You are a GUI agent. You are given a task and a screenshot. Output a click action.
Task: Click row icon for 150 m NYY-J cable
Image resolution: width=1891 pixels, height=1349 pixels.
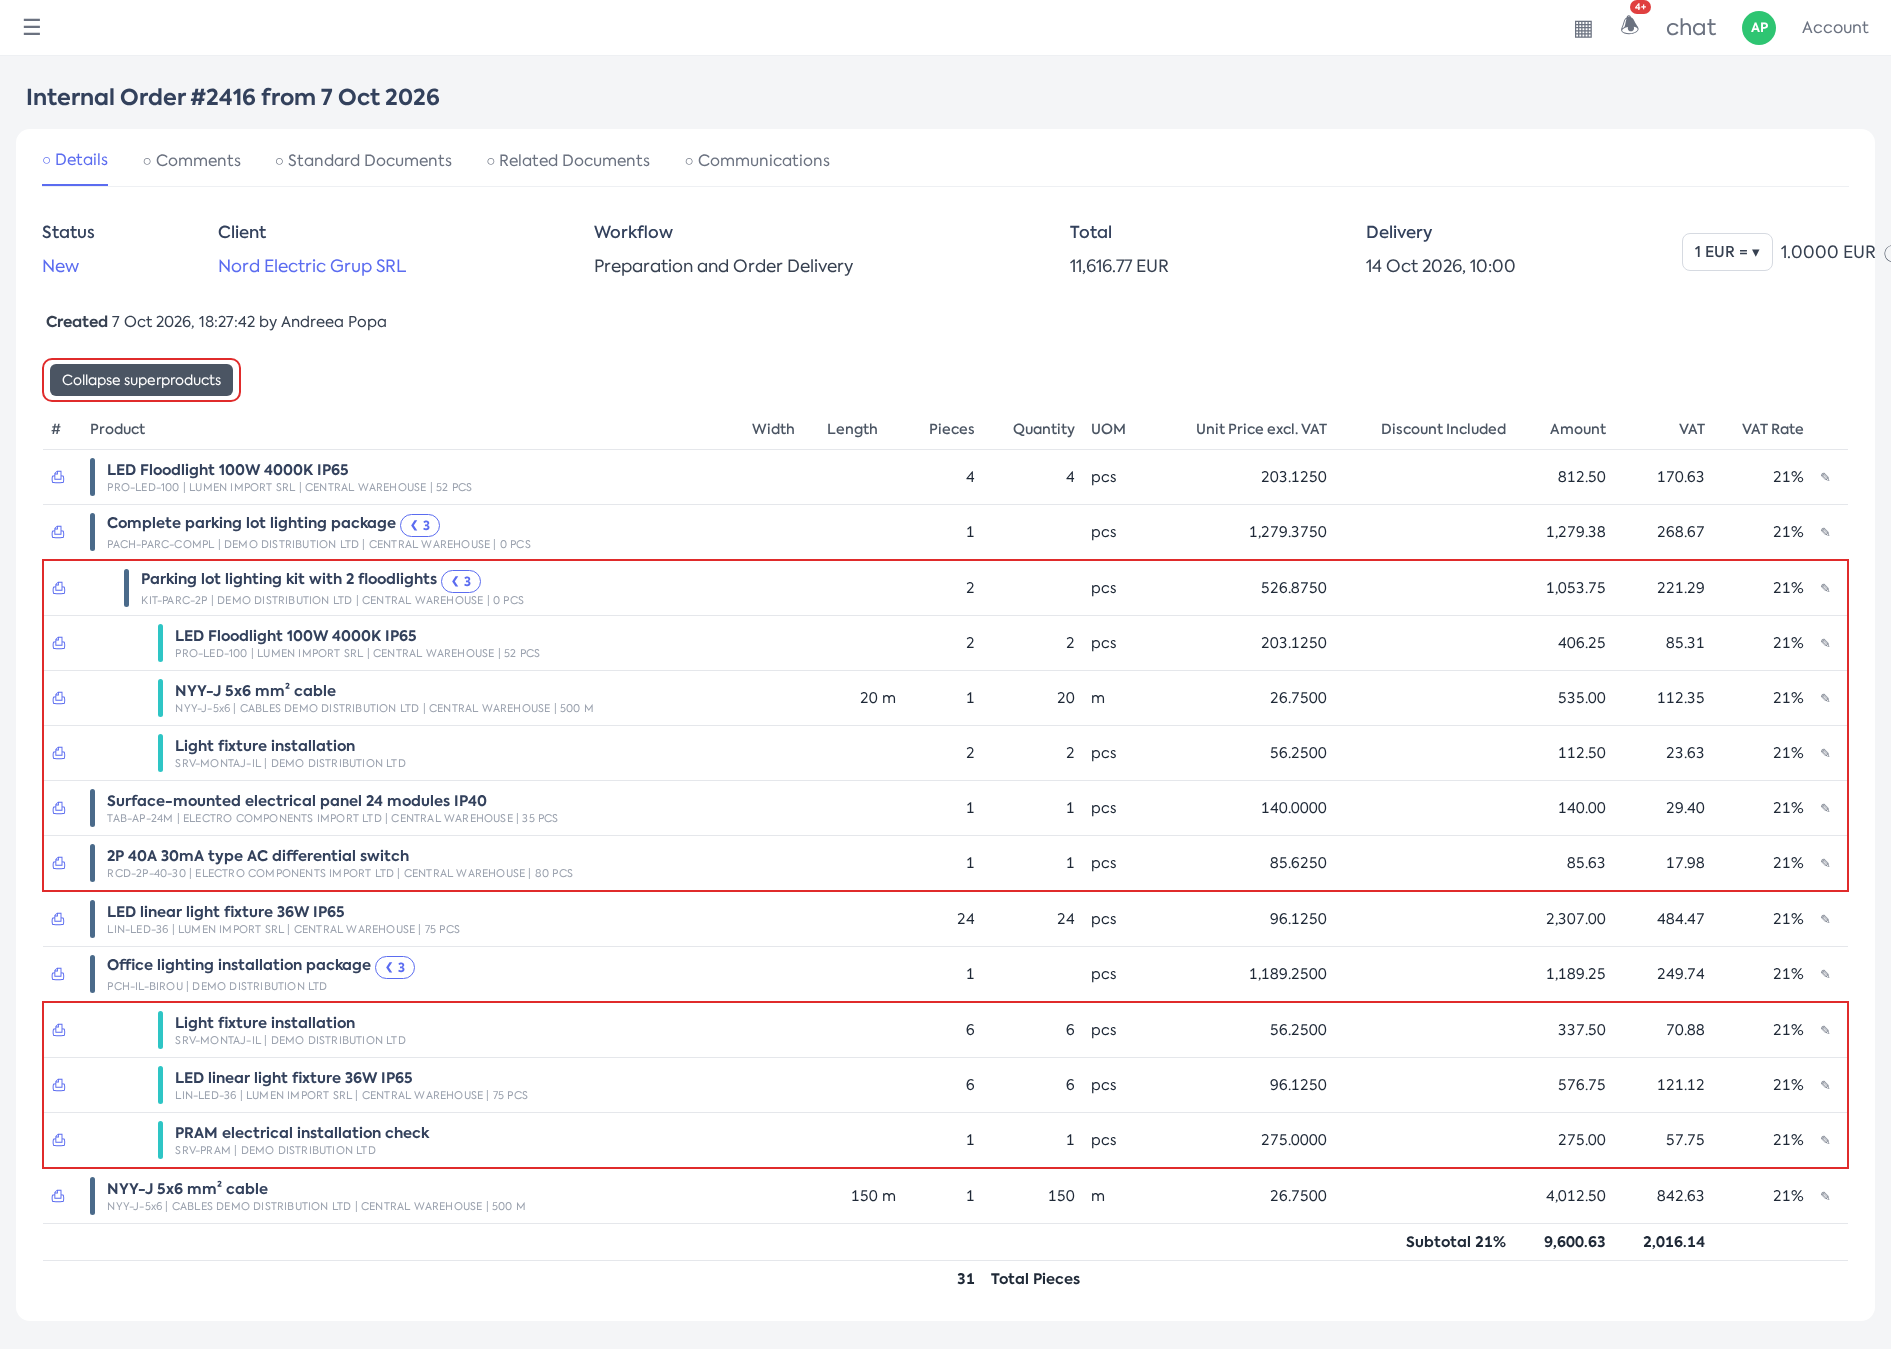tap(58, 1196)
